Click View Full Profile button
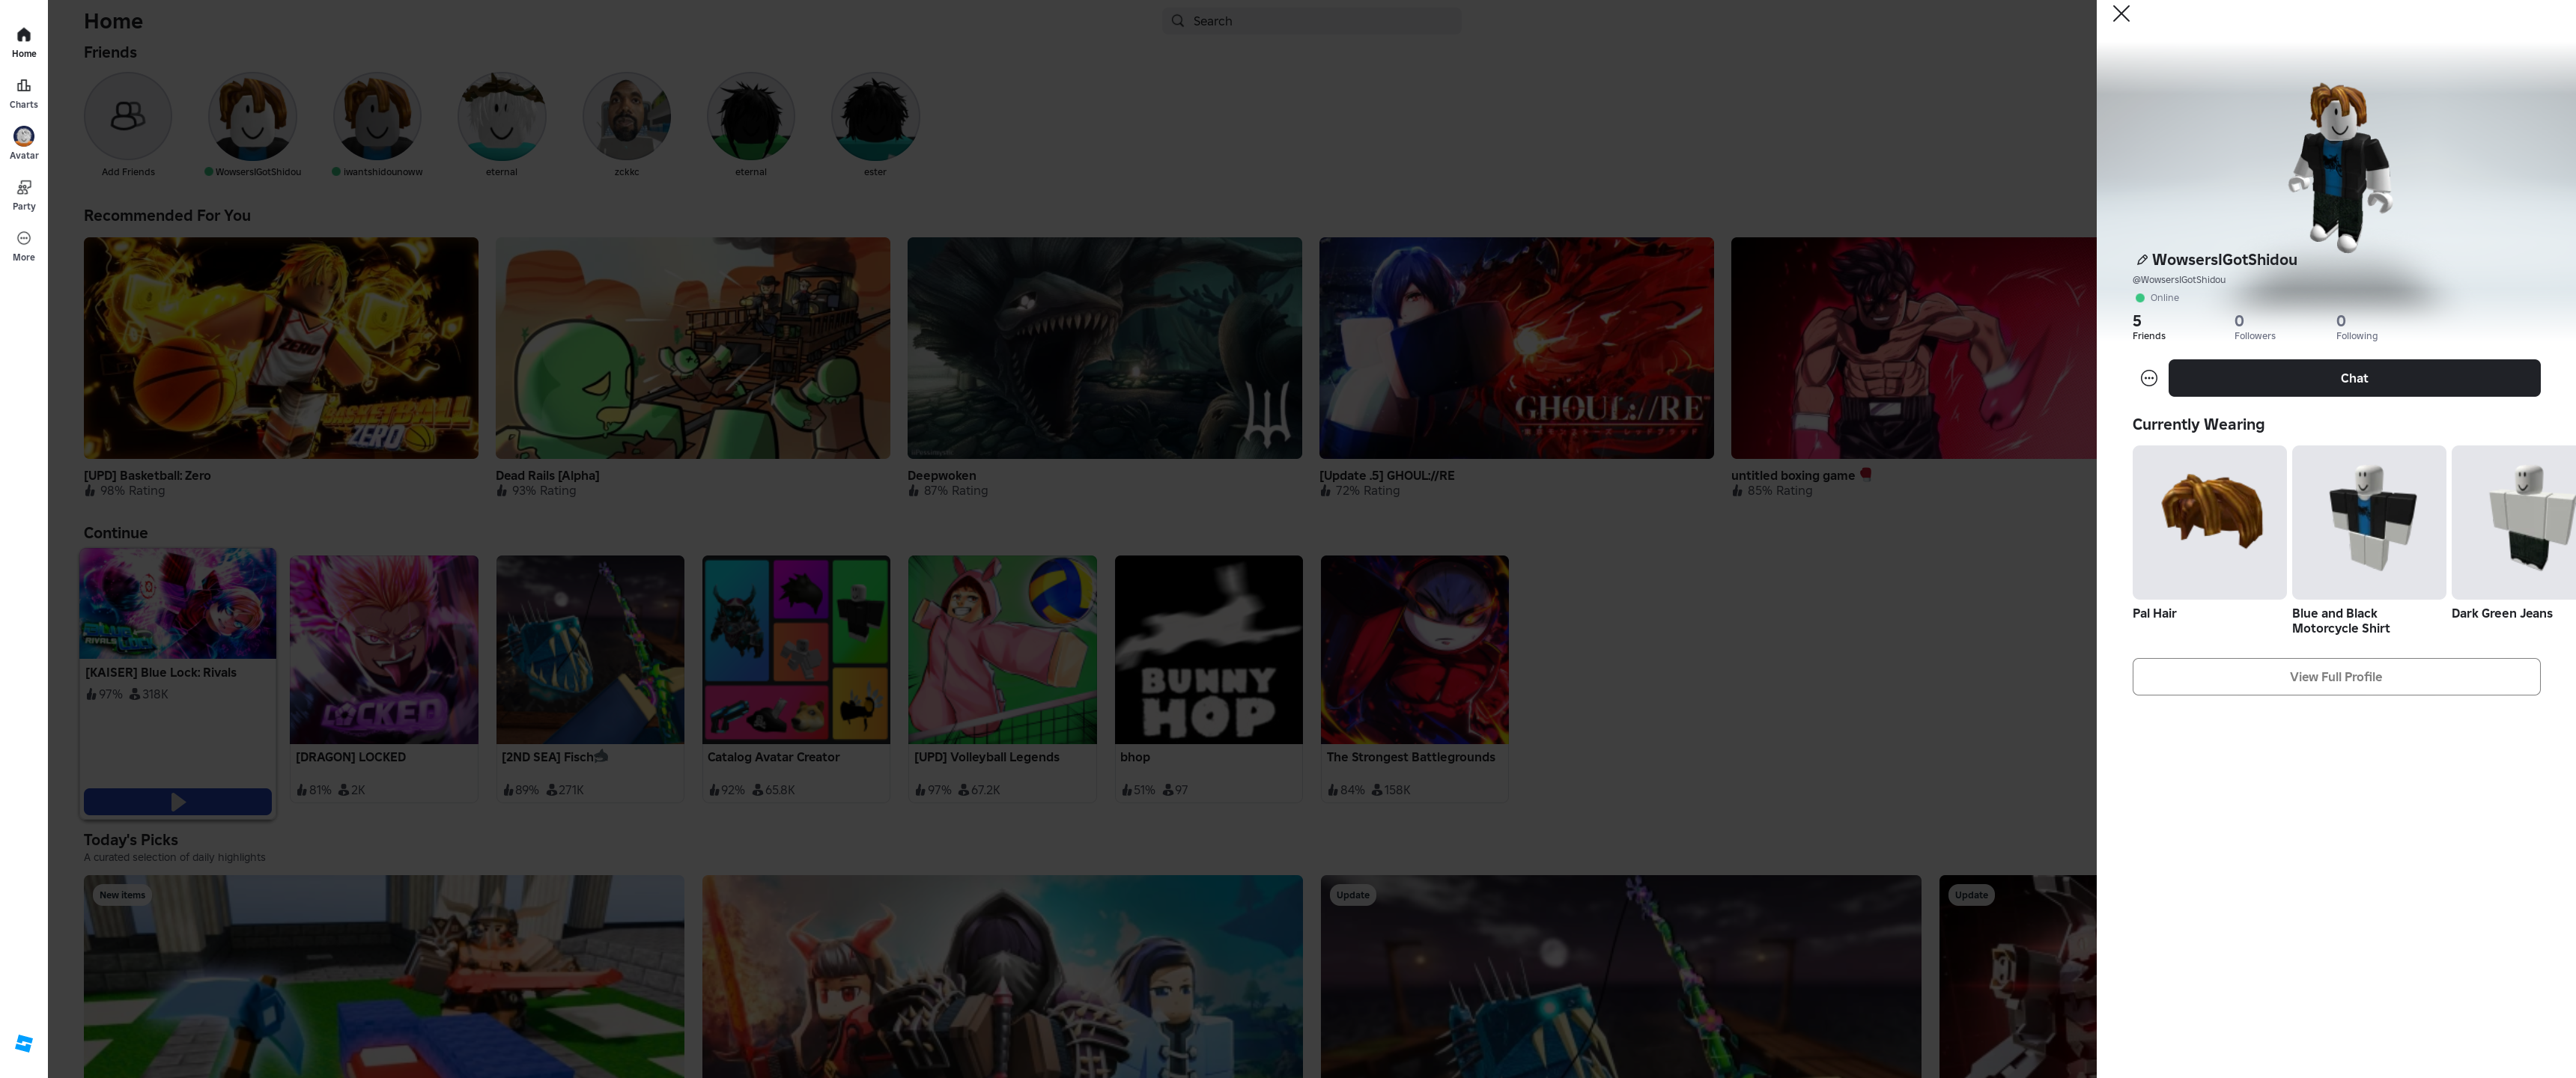Screen dimensions: 2576x1078 2335,677
